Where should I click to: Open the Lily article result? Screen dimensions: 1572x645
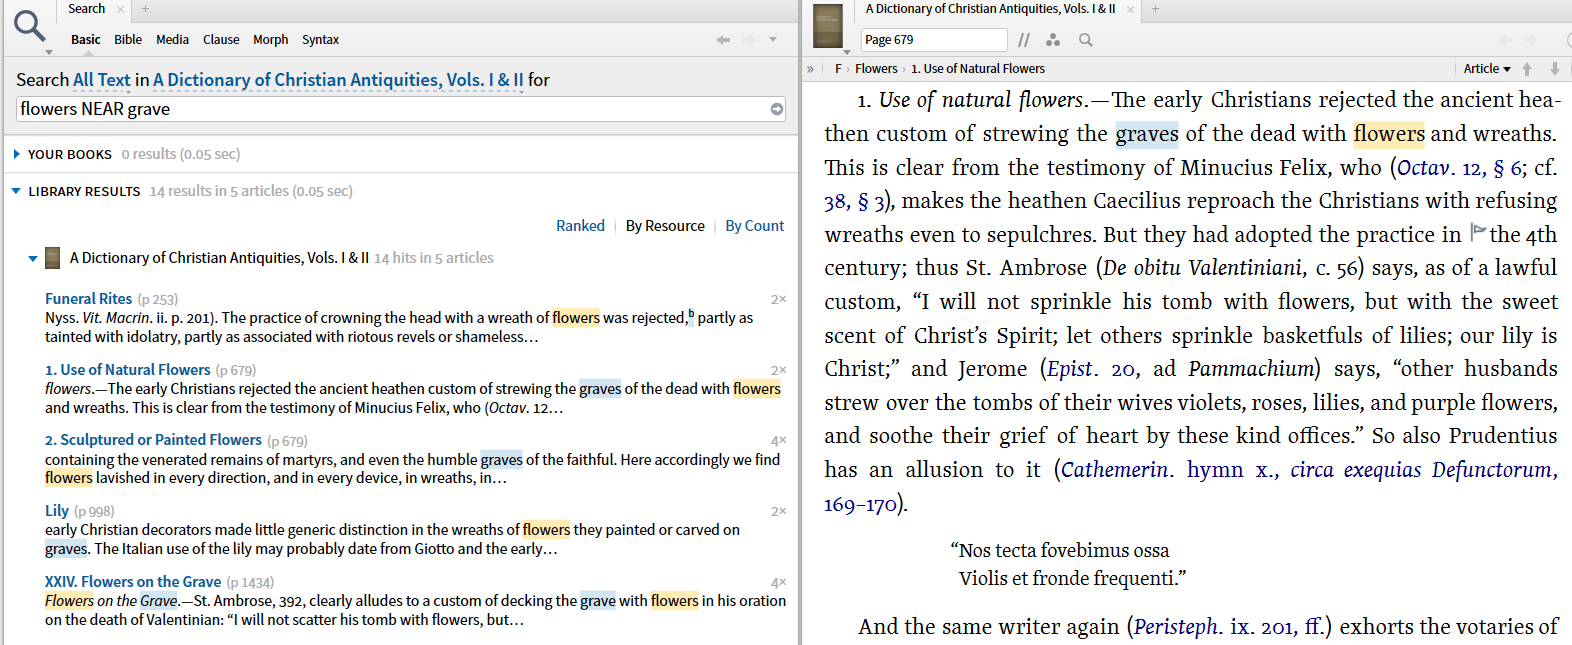(x=57, y=510)
